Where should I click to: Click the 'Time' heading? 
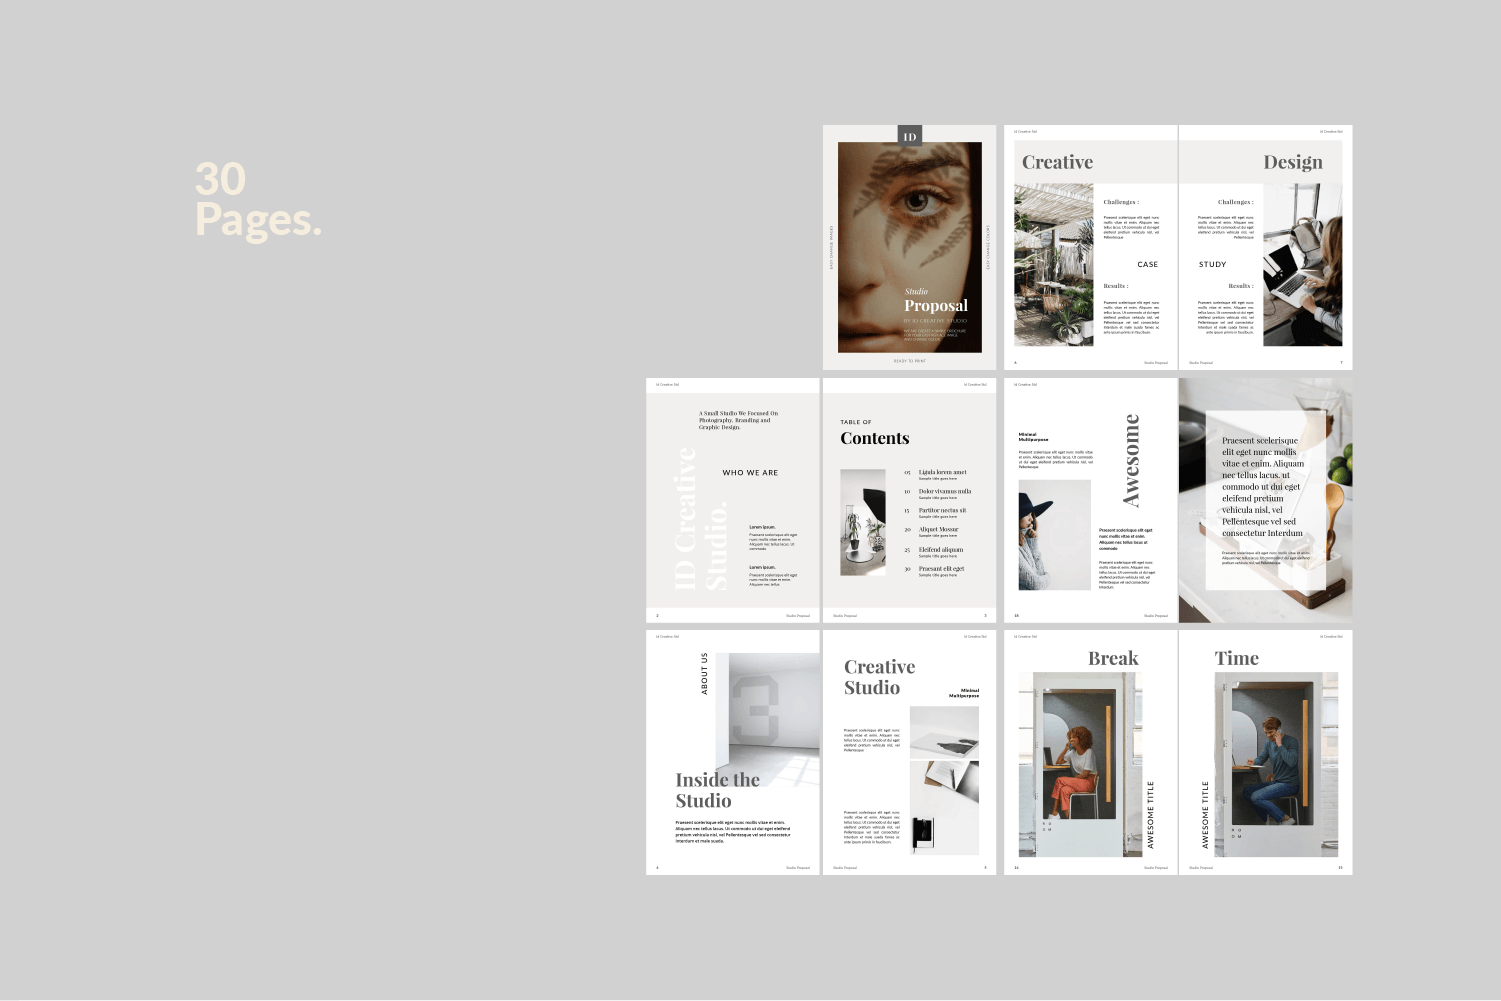(x=1236, y=658)
